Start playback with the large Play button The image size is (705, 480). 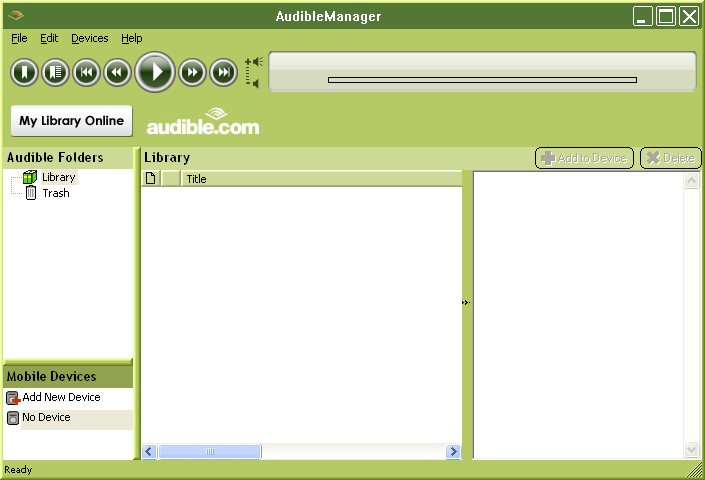[x=155, y=72]
